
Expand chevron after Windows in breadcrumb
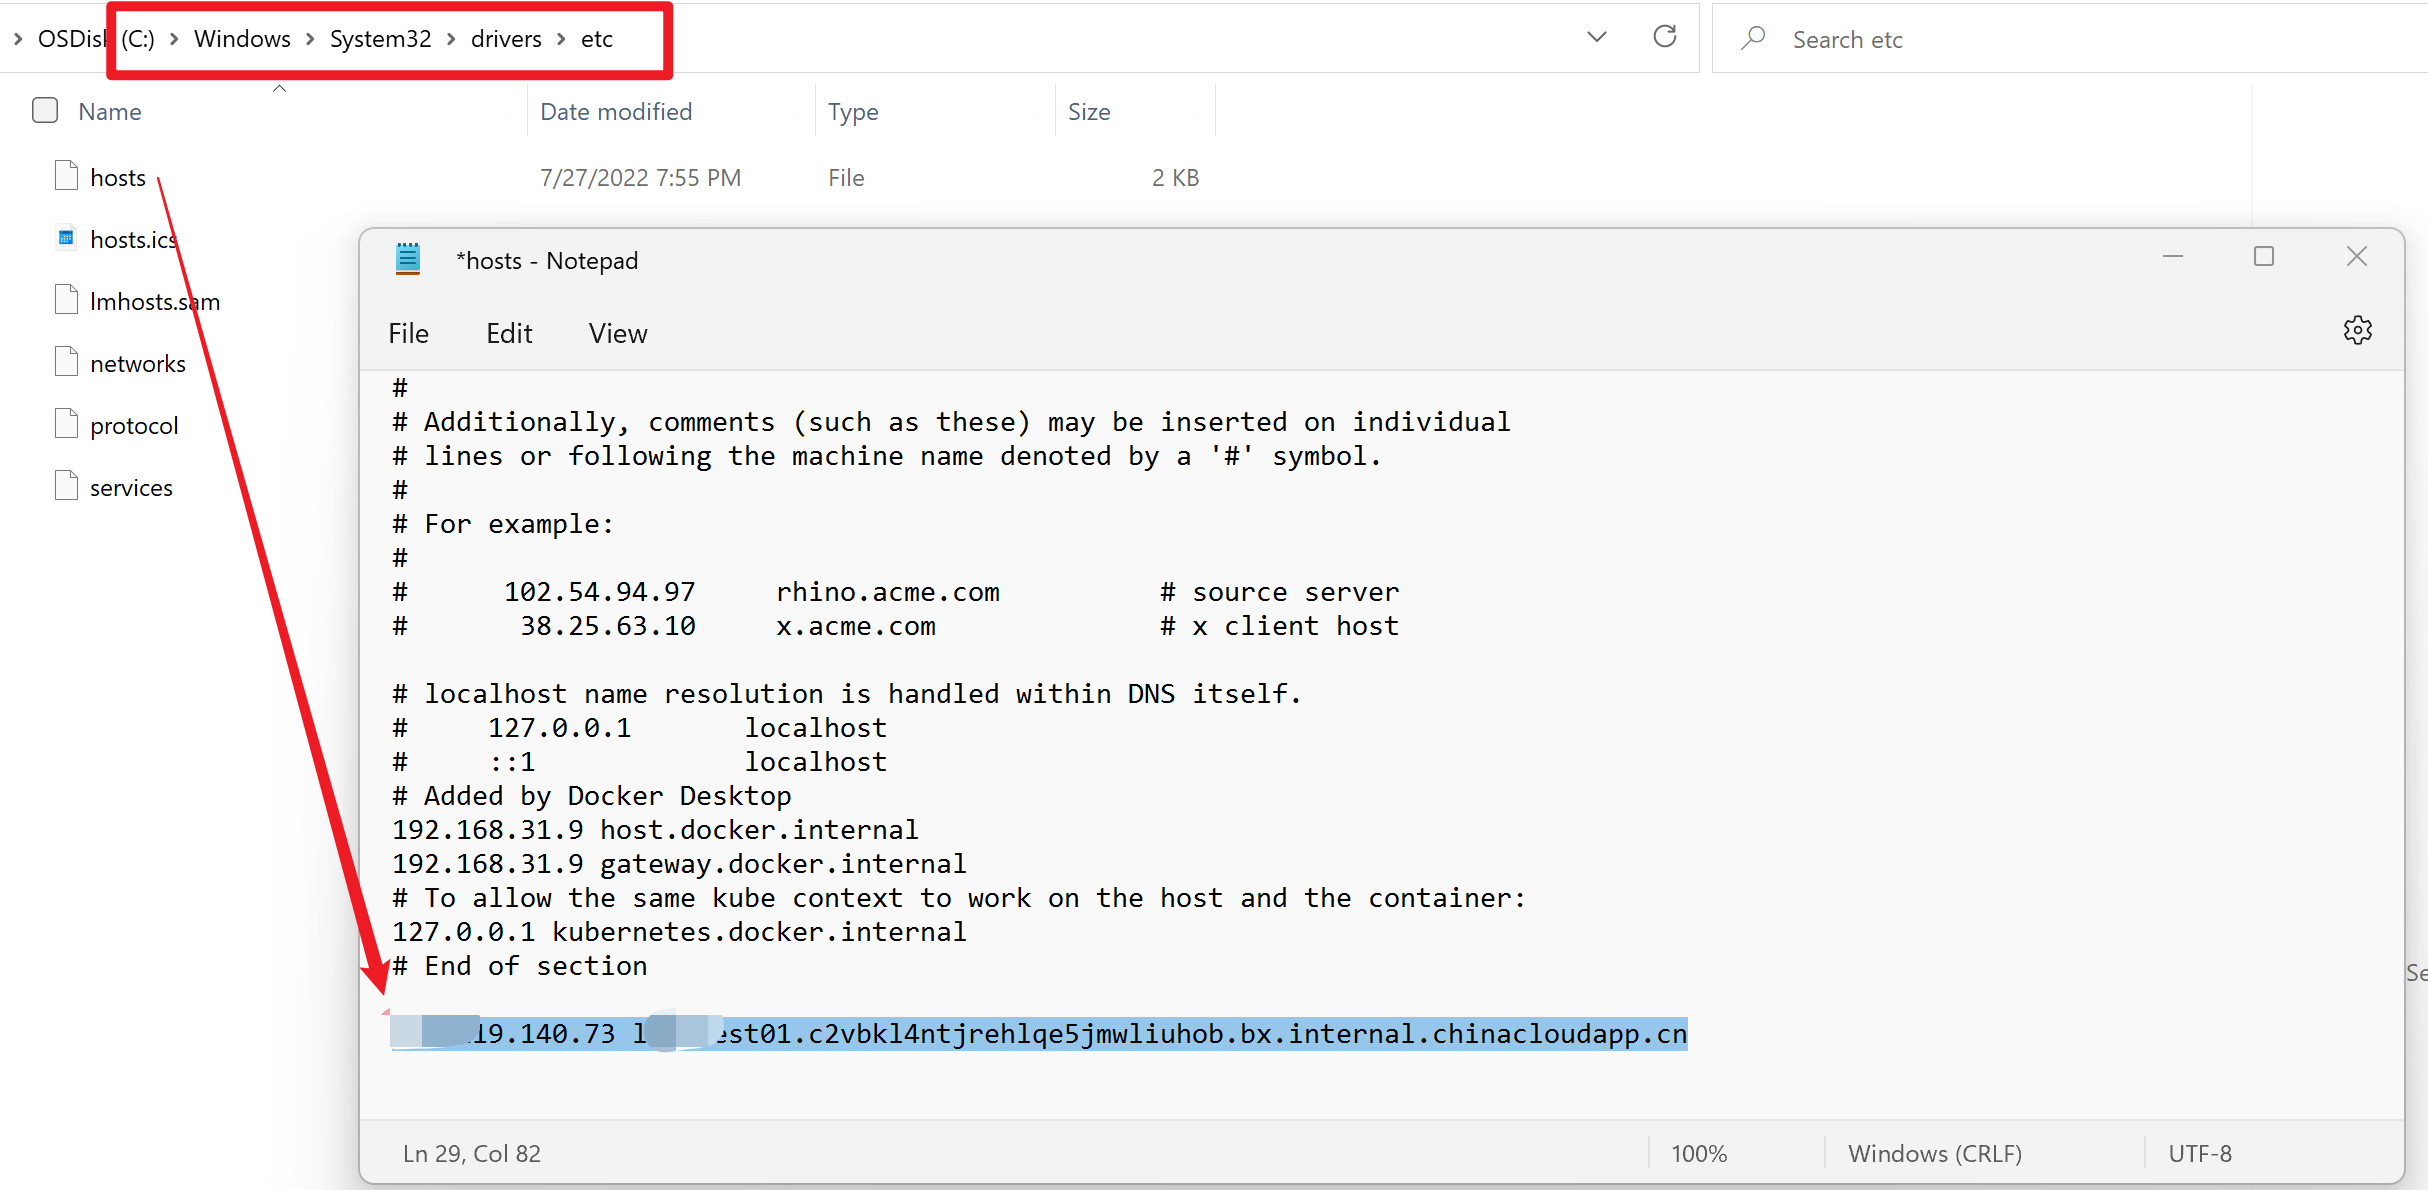click(310, 39)
